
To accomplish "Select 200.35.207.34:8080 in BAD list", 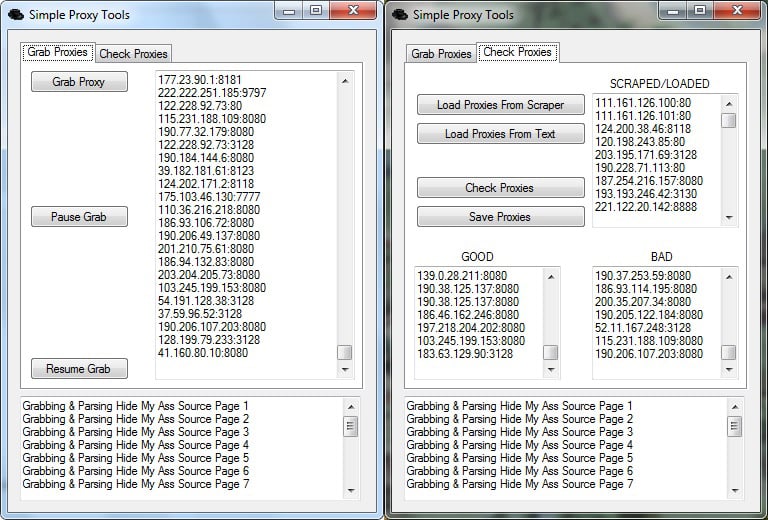I will 643,302.
